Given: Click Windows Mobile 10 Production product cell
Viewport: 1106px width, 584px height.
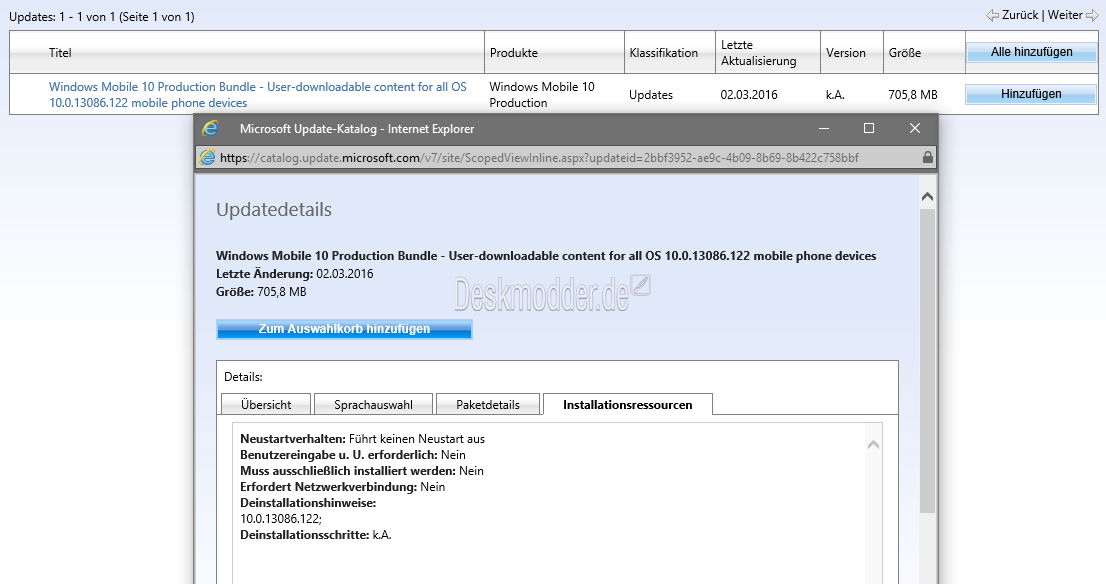Looking at the screenshot, I should (542, 95).
